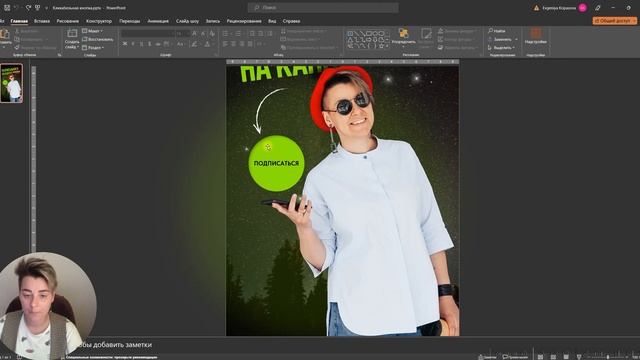
Task: Click the font color A button
Action: click(x=207, y=44)
